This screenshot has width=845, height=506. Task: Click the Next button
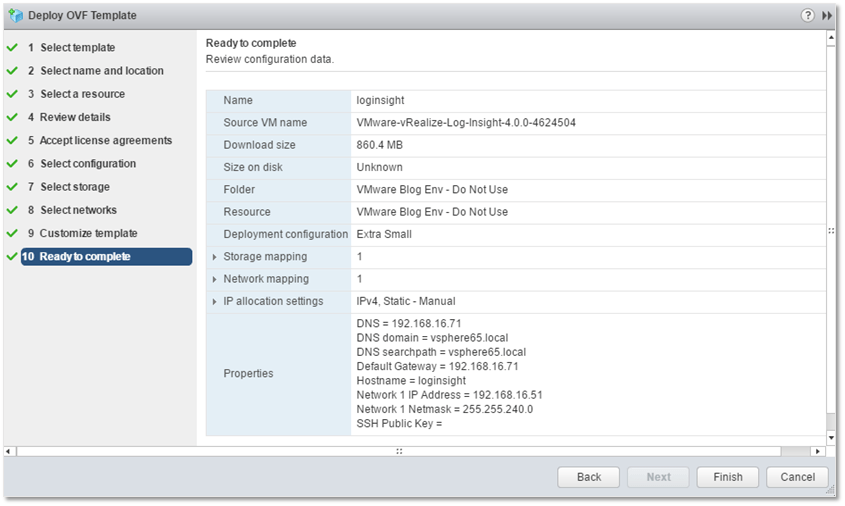tap(658, 477)
